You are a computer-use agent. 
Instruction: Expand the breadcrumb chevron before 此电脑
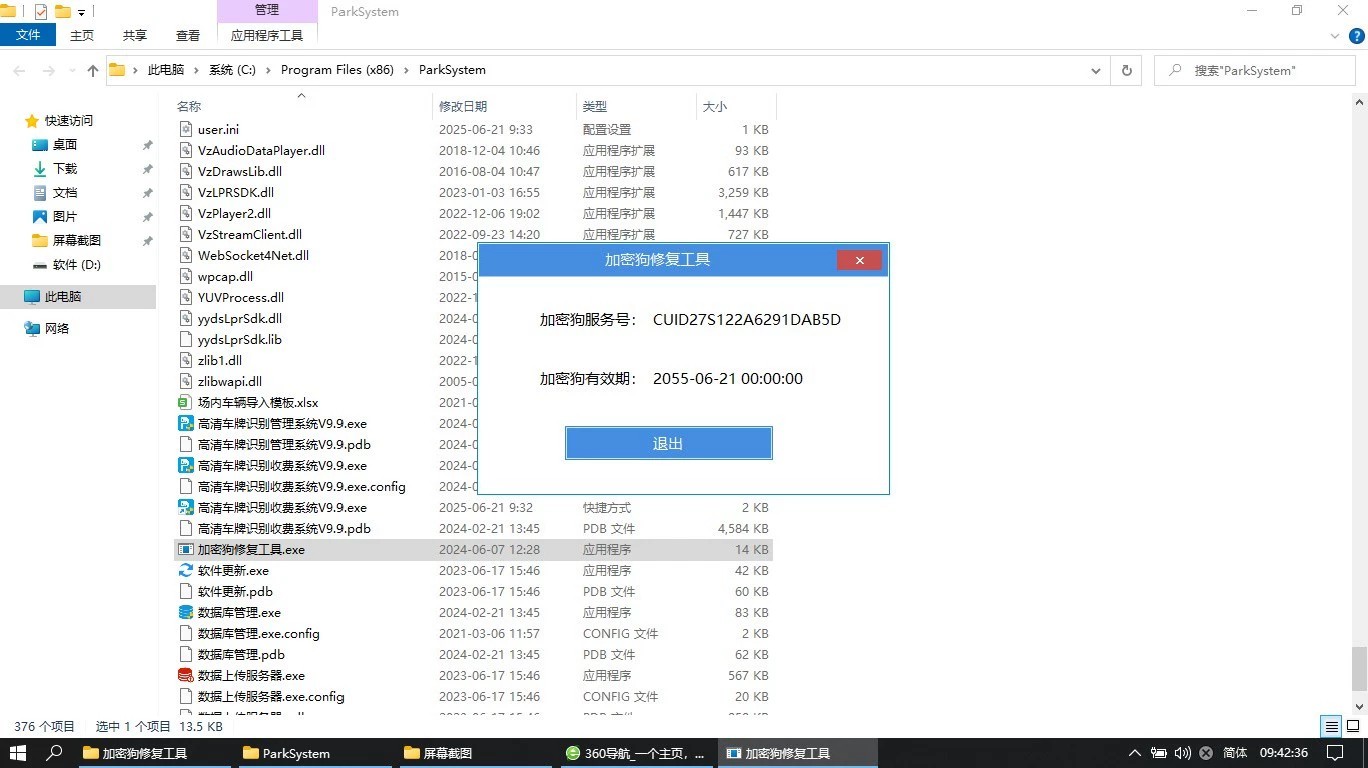tap(136, 70)
